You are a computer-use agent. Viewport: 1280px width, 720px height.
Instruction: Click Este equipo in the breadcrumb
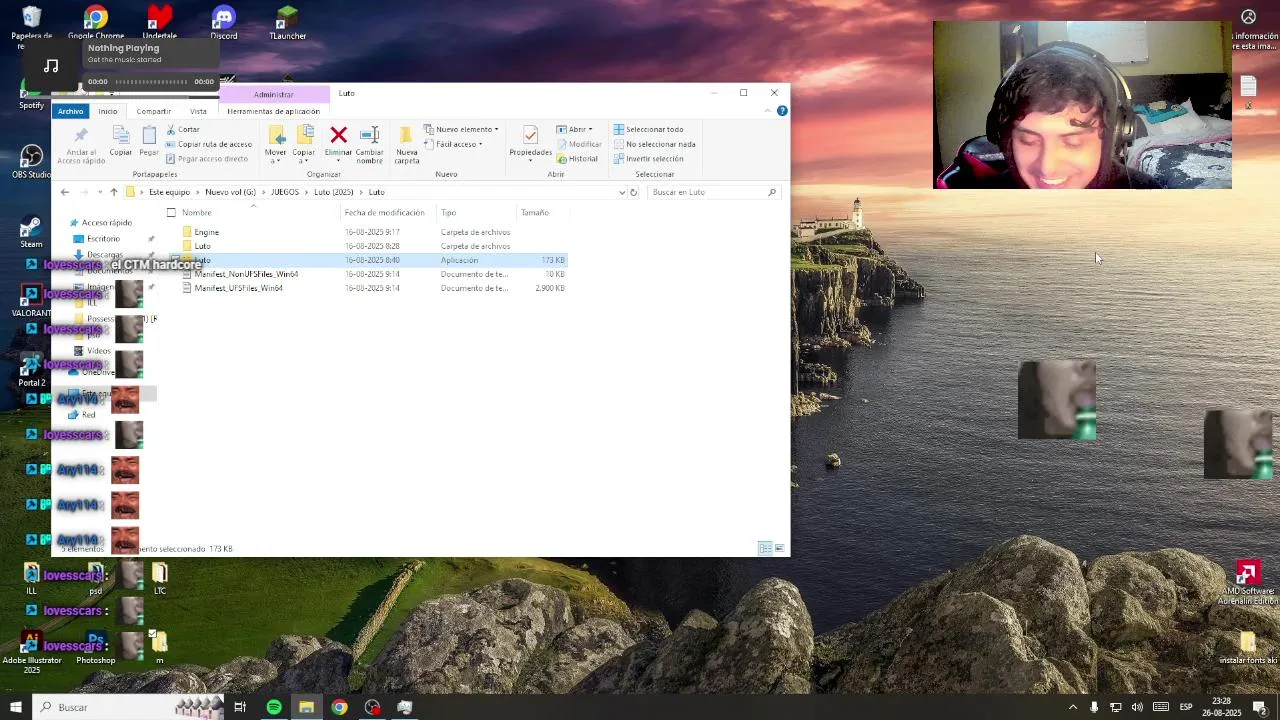169,192
